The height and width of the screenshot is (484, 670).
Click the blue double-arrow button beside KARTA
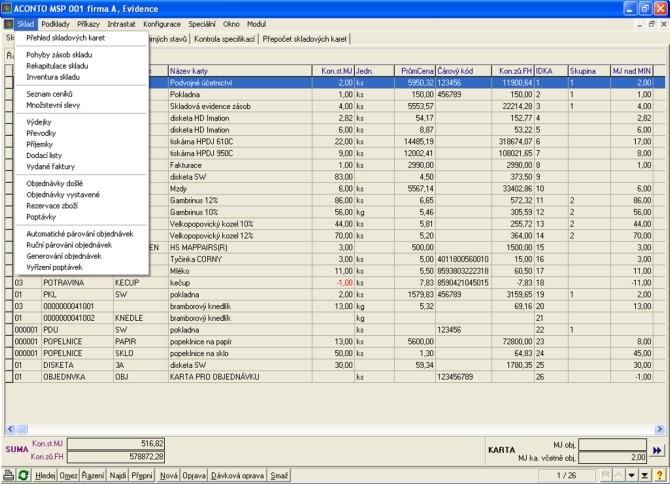657,451
